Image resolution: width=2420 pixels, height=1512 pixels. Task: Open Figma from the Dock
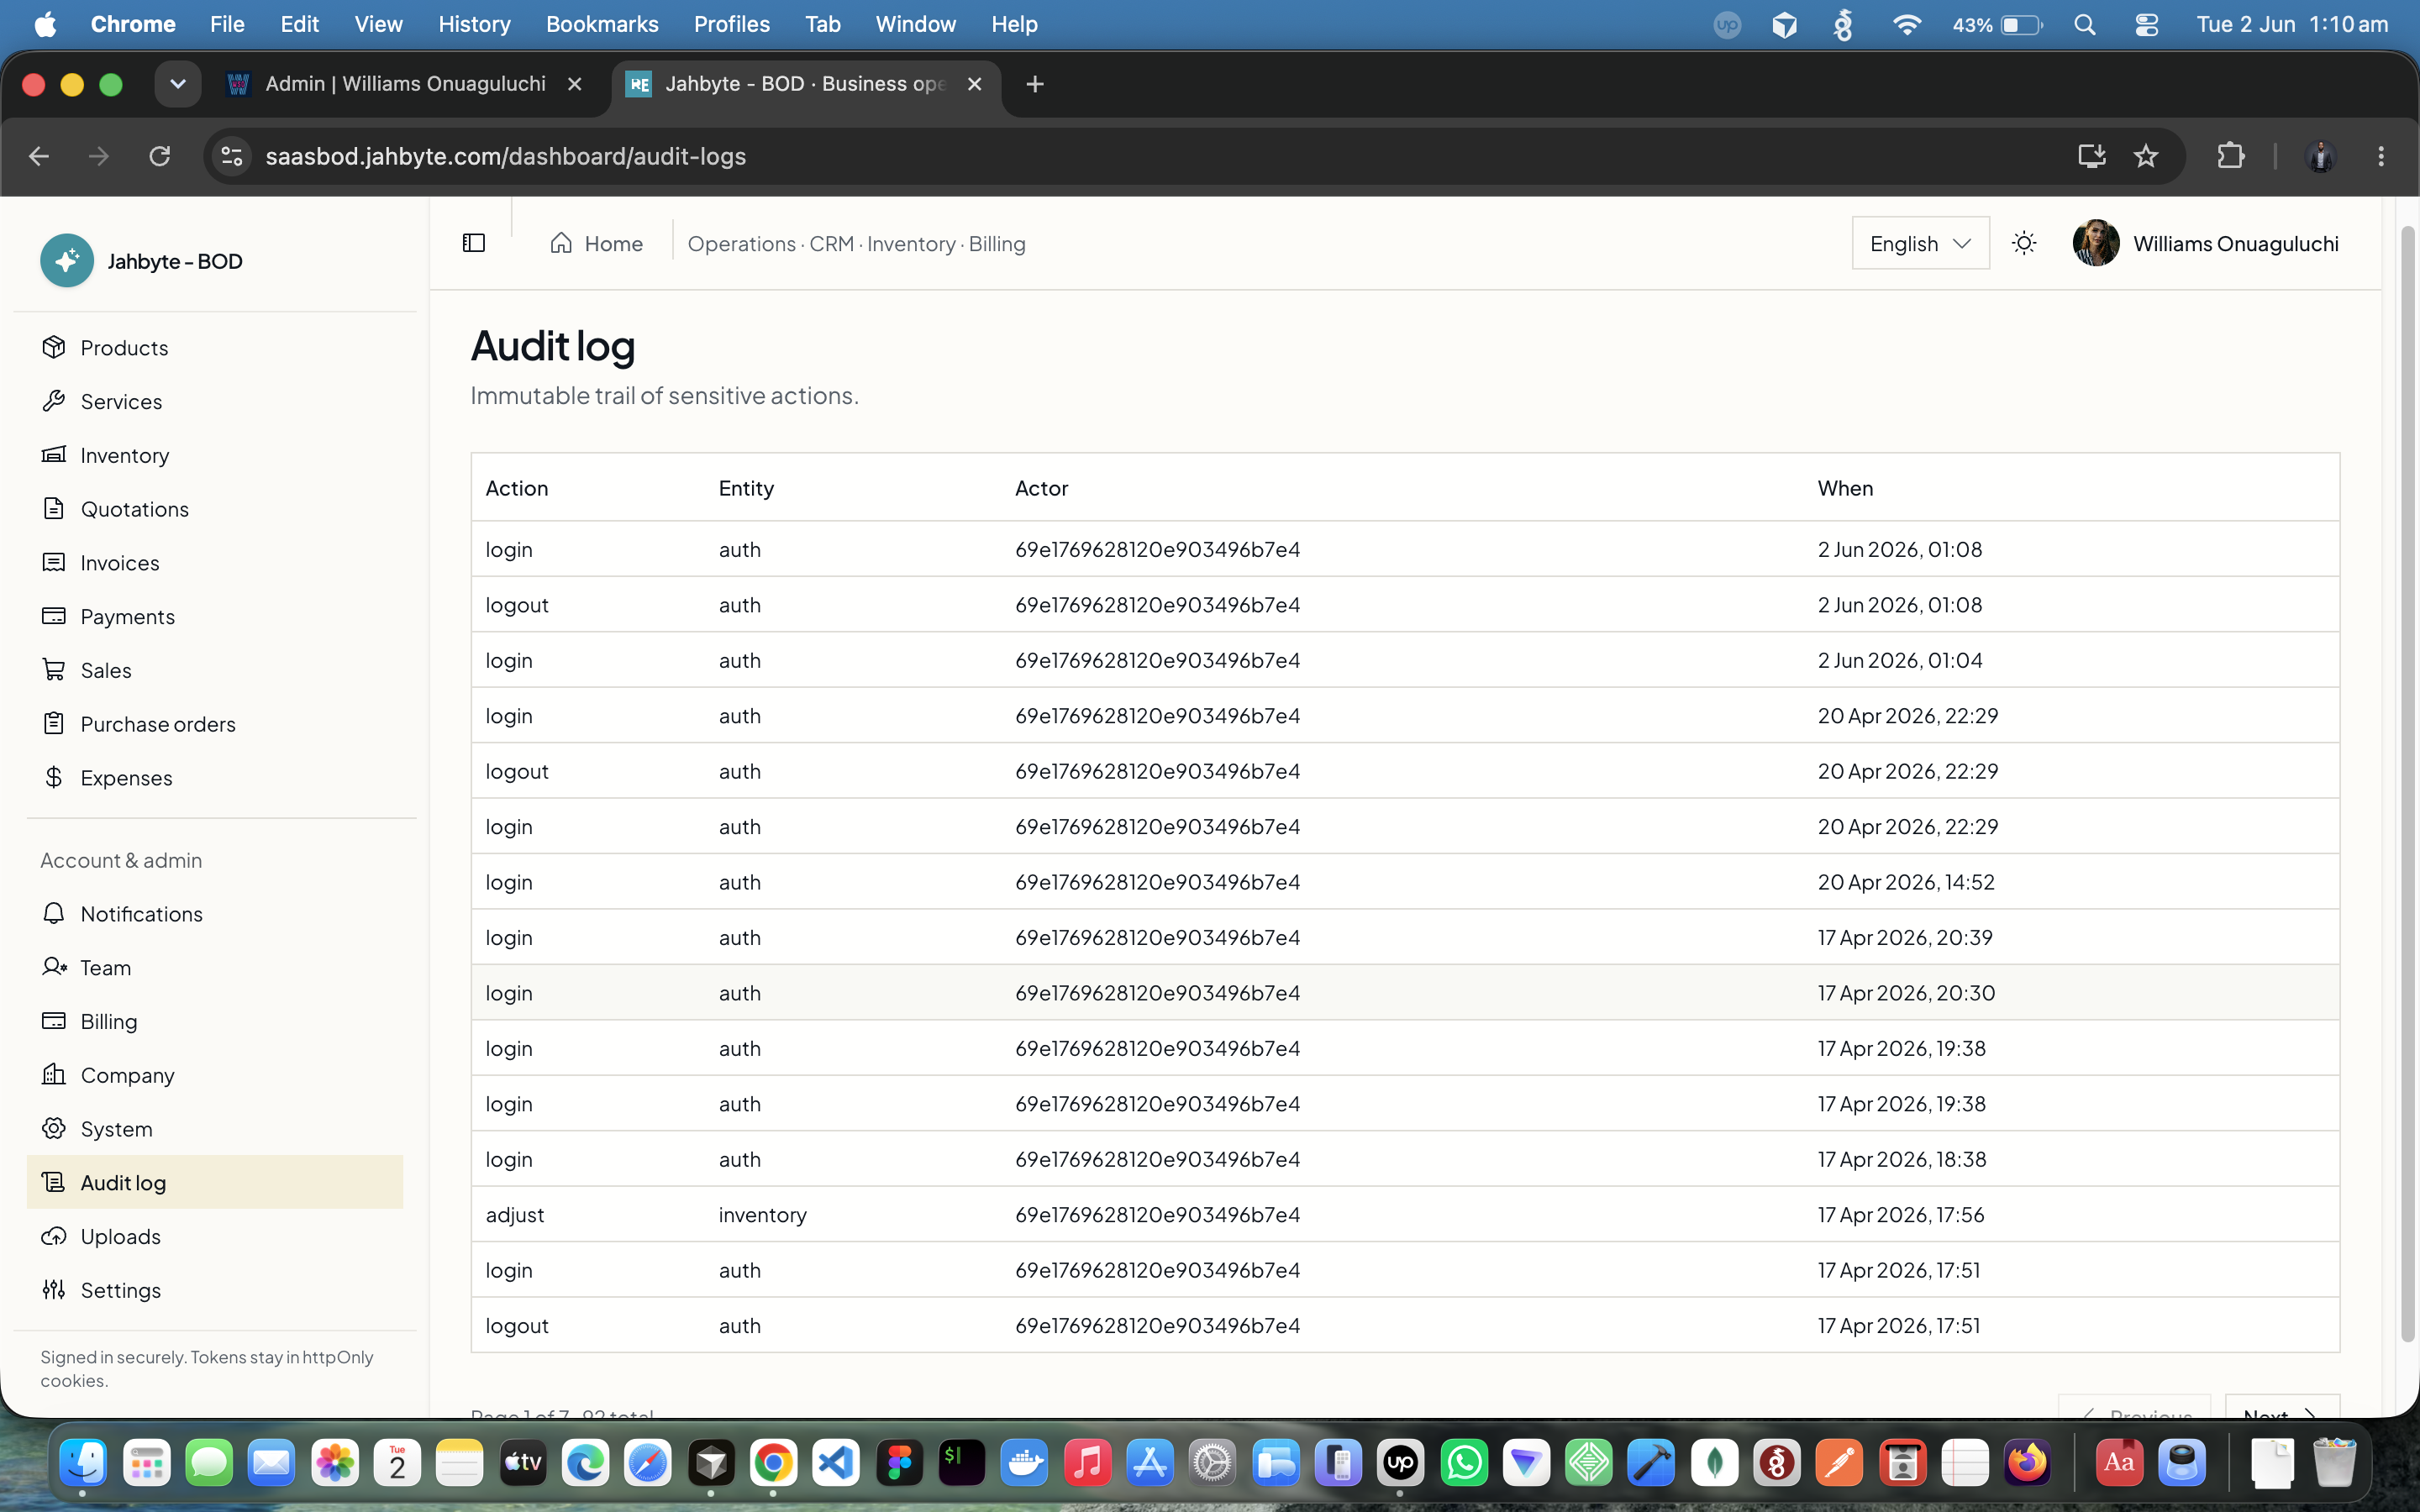pos(899,1463)
